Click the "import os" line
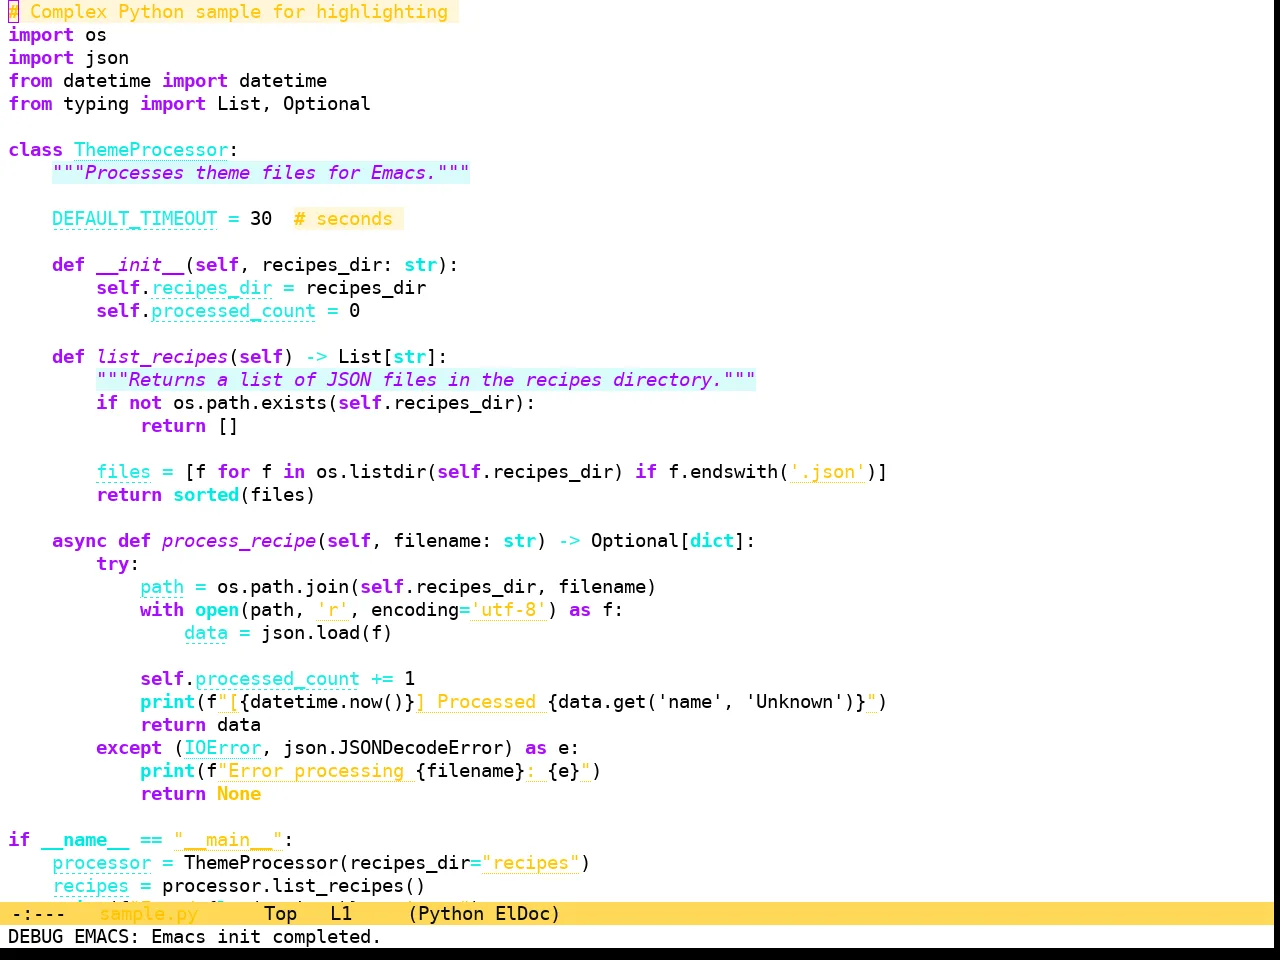 coord(57,35)
